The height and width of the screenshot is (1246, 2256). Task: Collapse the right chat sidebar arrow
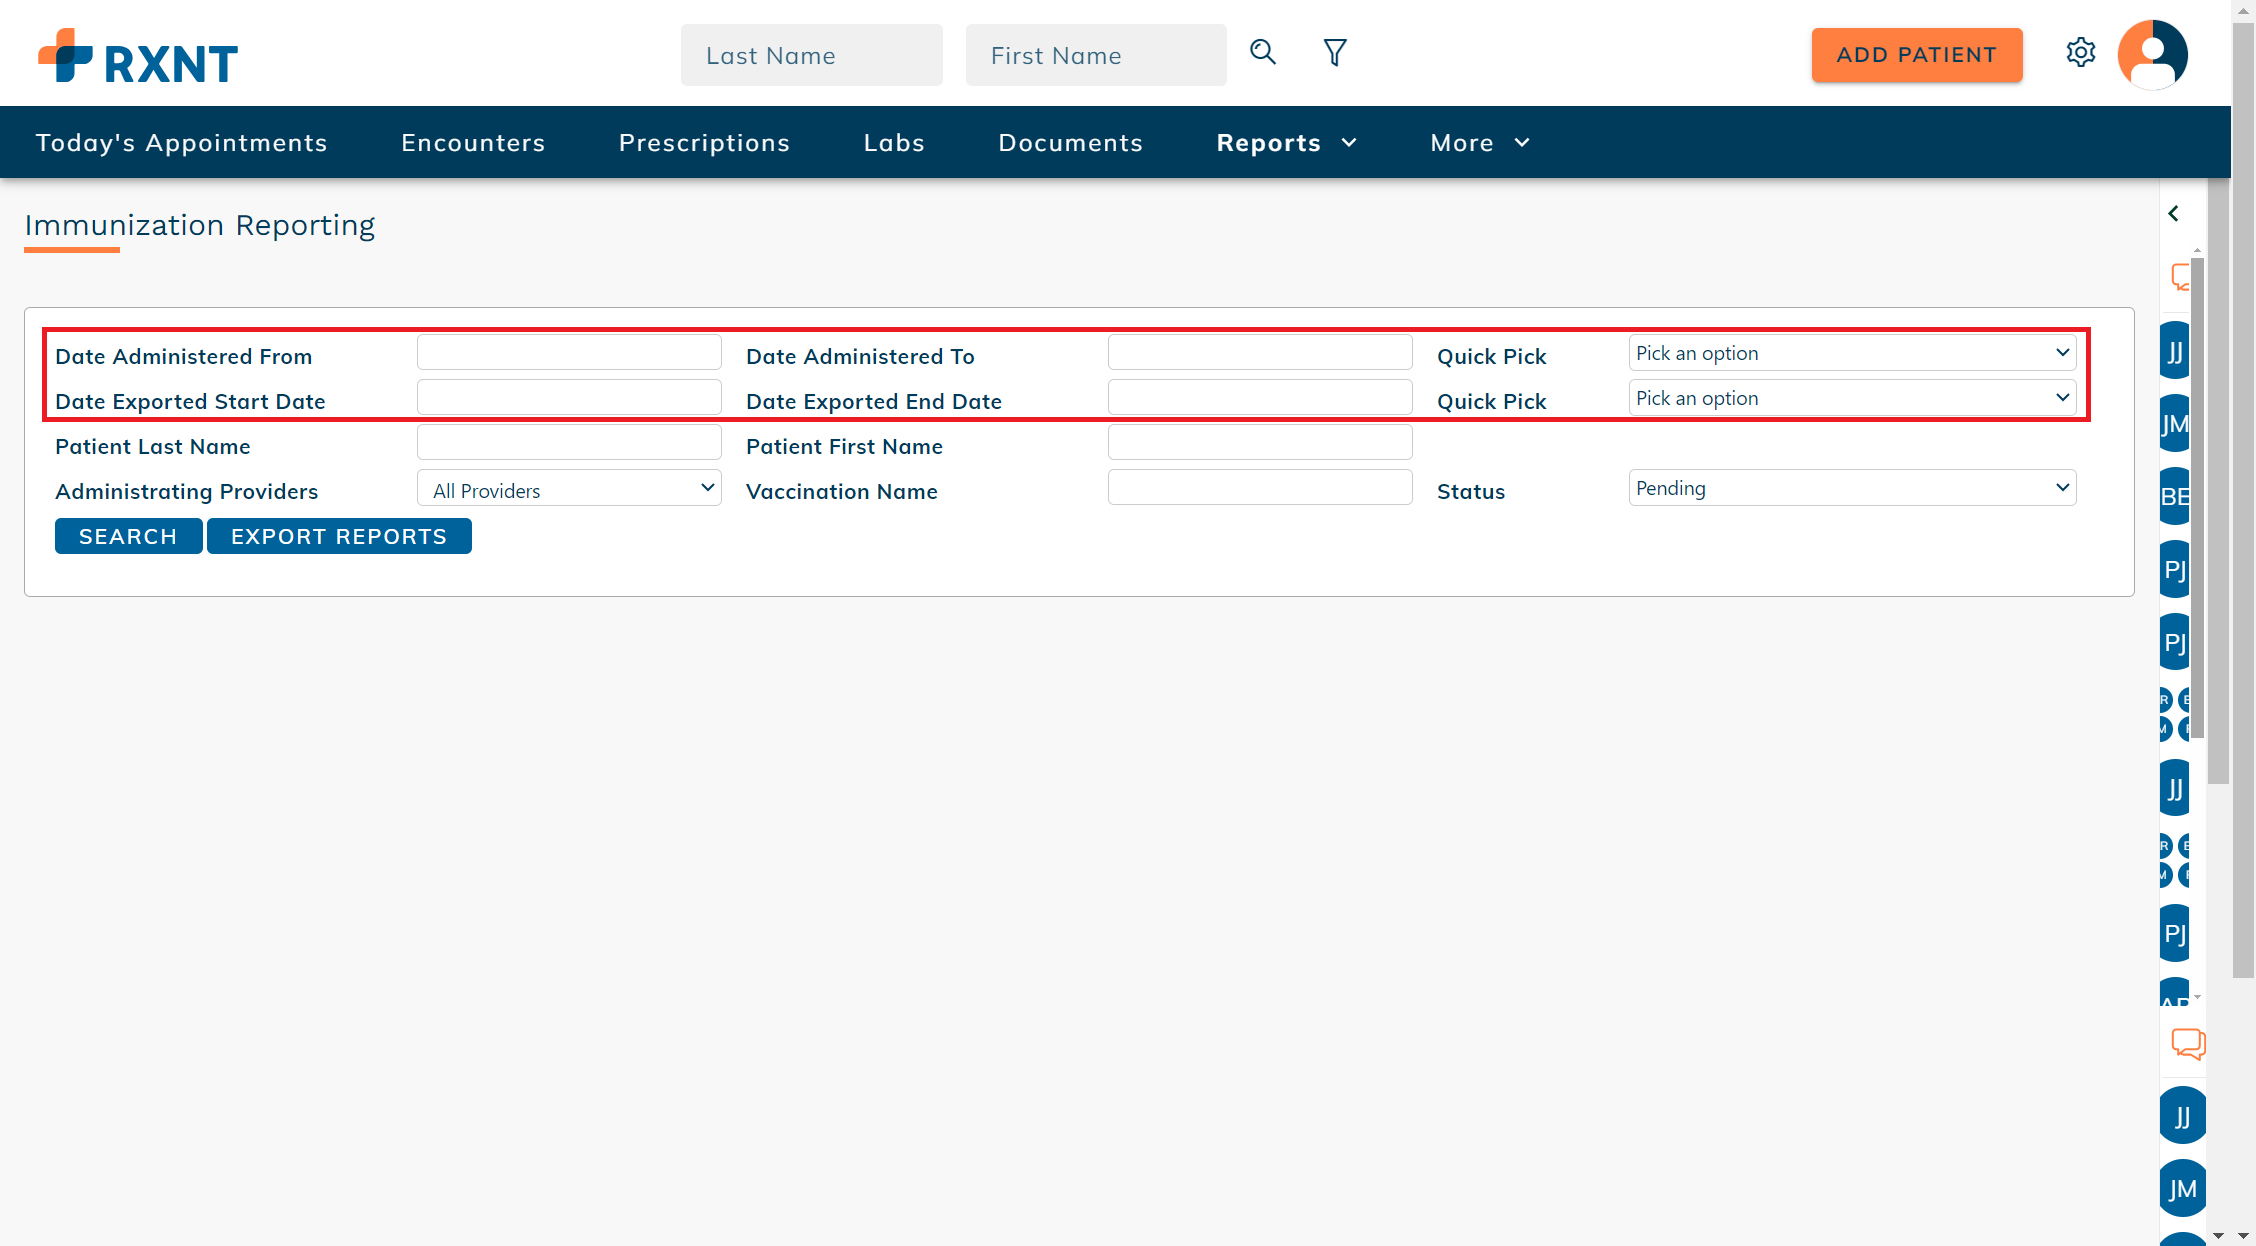2175,212
